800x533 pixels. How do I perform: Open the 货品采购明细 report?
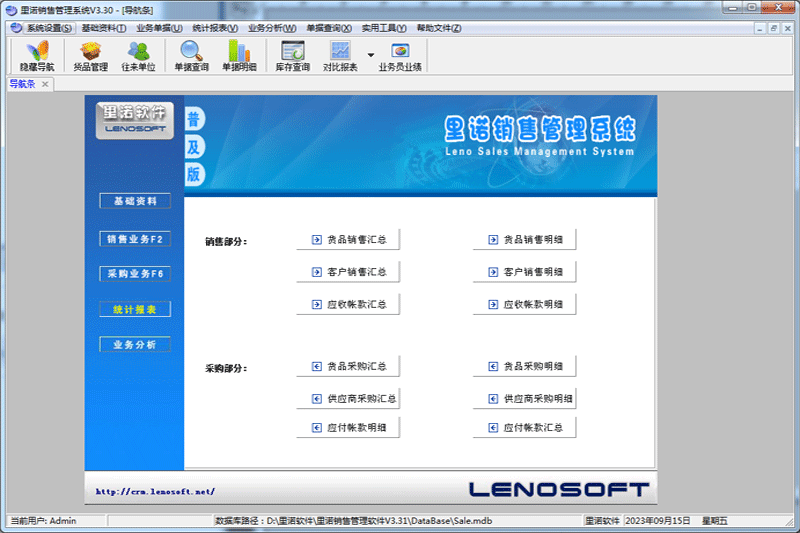click(x=524, y=366)
